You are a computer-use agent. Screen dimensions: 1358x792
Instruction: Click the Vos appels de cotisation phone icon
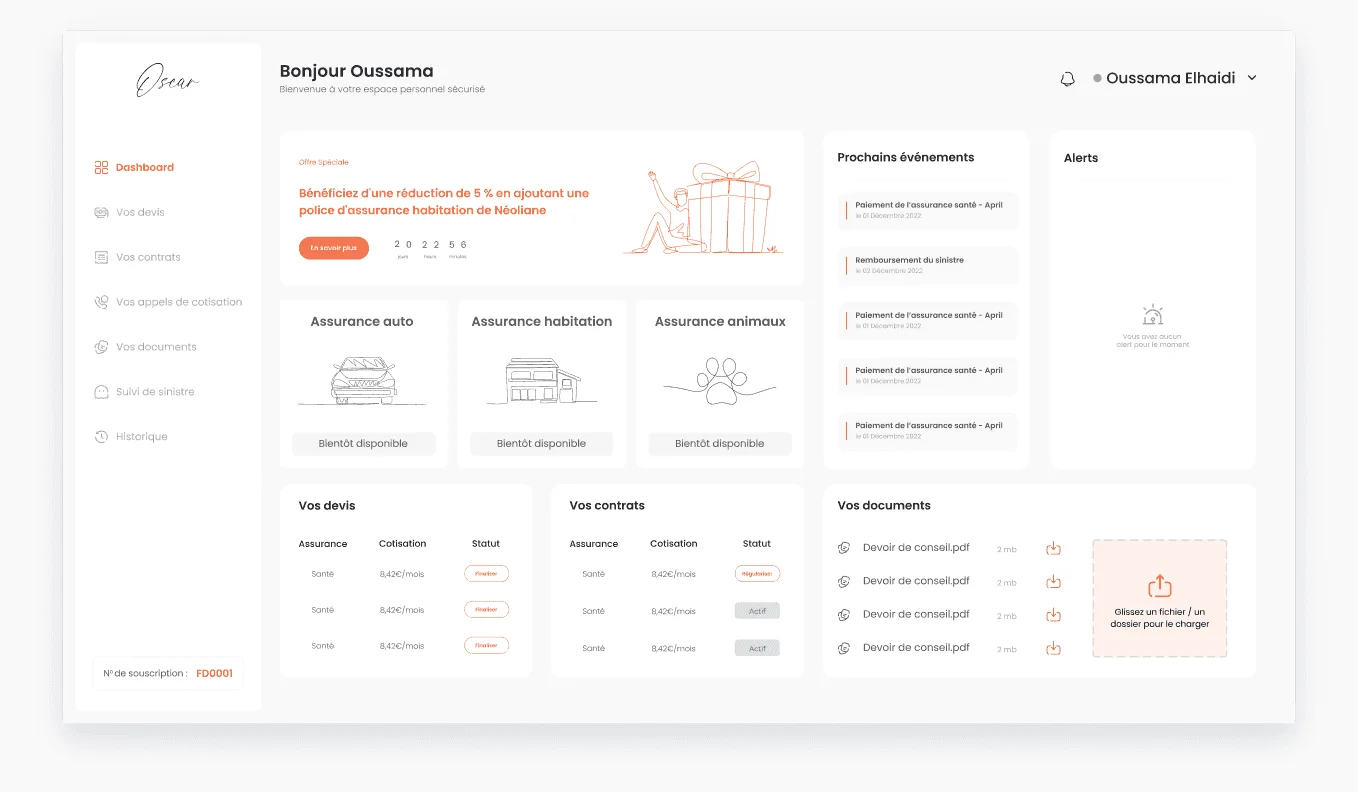click(101, 302)
